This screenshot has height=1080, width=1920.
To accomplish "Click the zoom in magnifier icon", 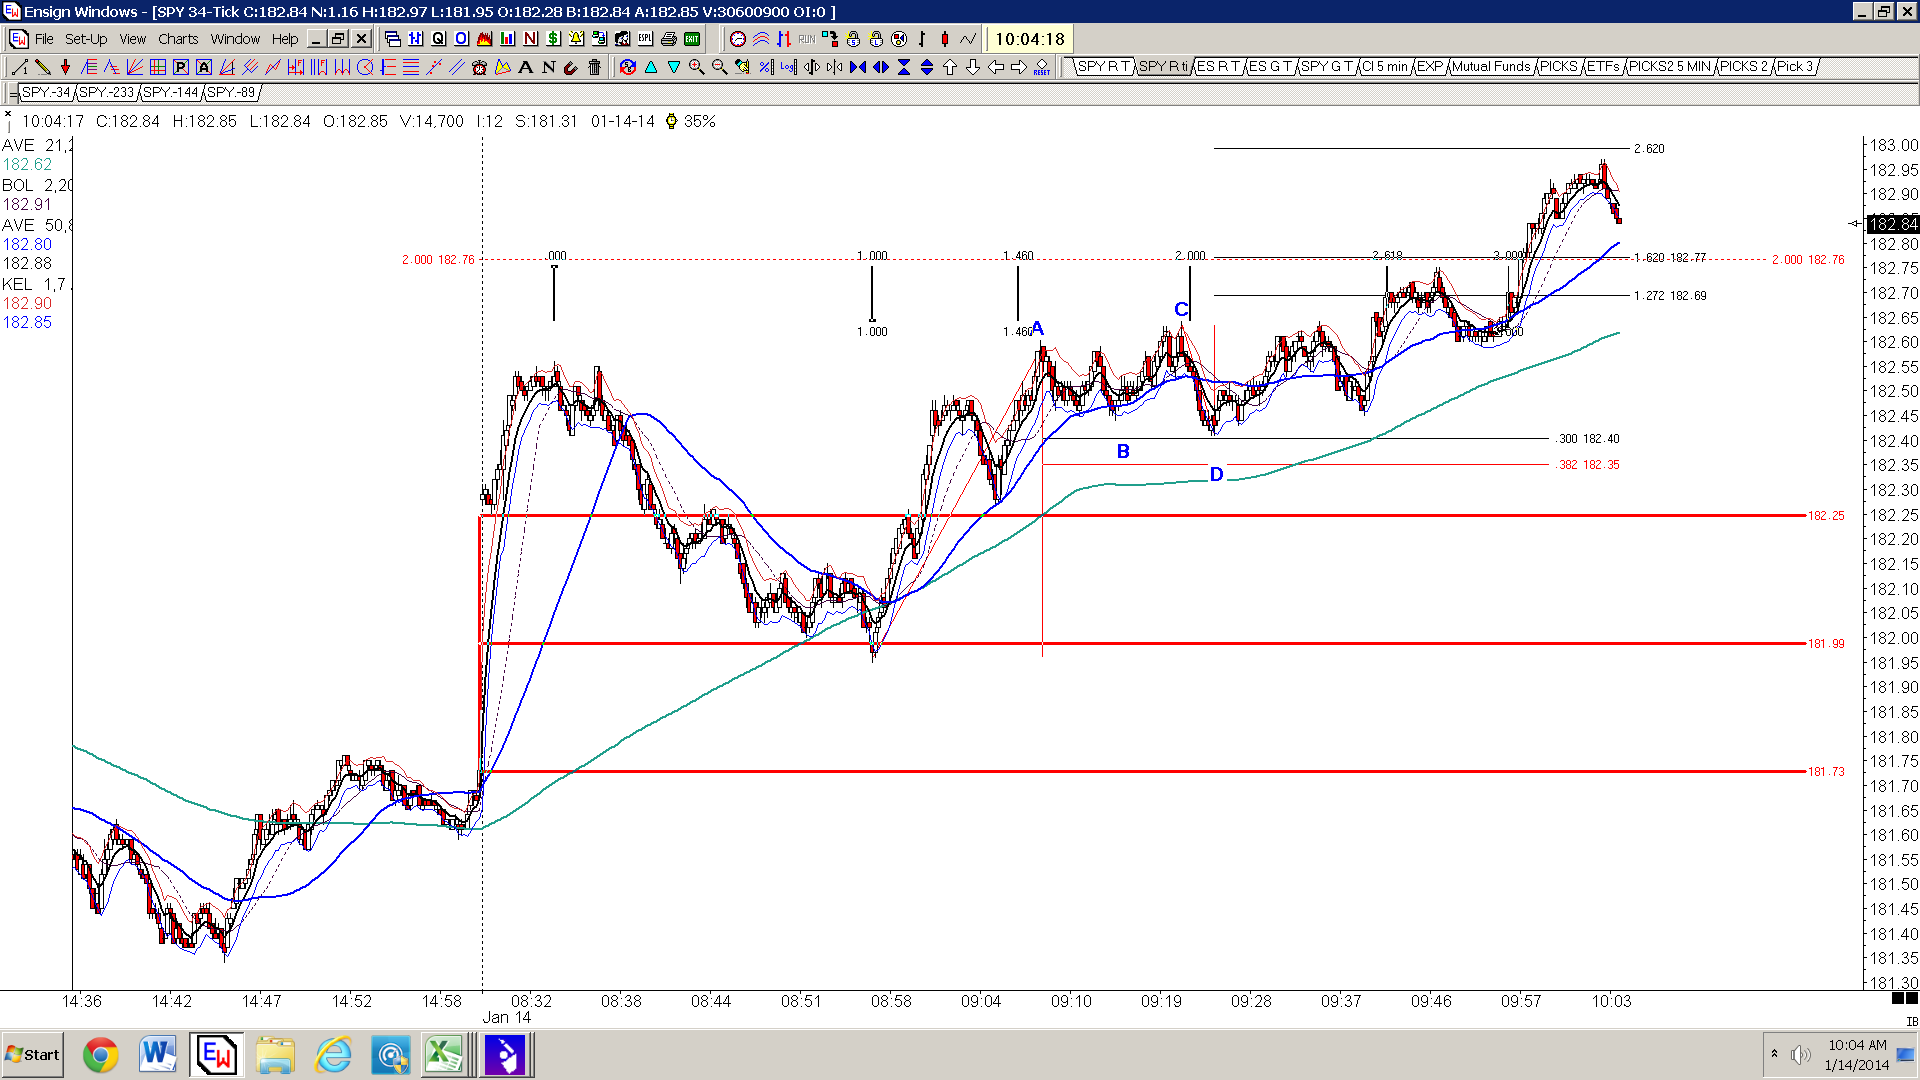I will tap(696, 67).
